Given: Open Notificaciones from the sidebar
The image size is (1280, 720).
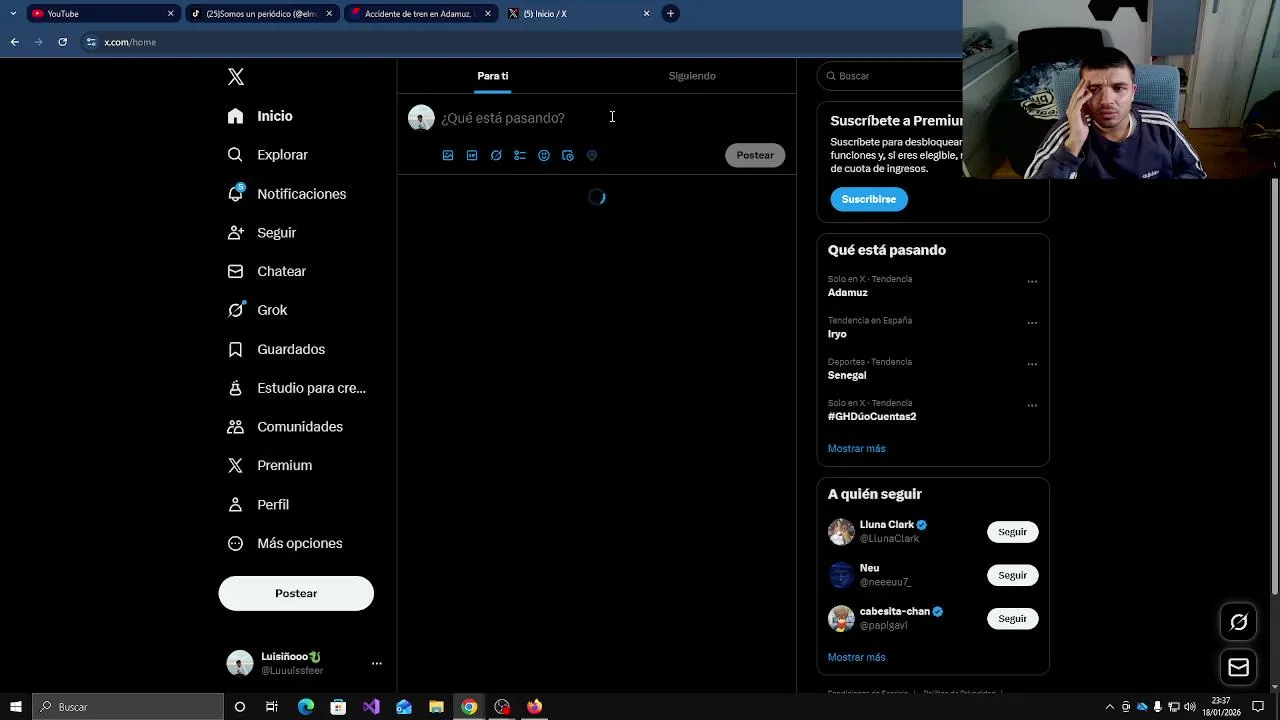Looking at the screenshot, I should coord(287,194).
